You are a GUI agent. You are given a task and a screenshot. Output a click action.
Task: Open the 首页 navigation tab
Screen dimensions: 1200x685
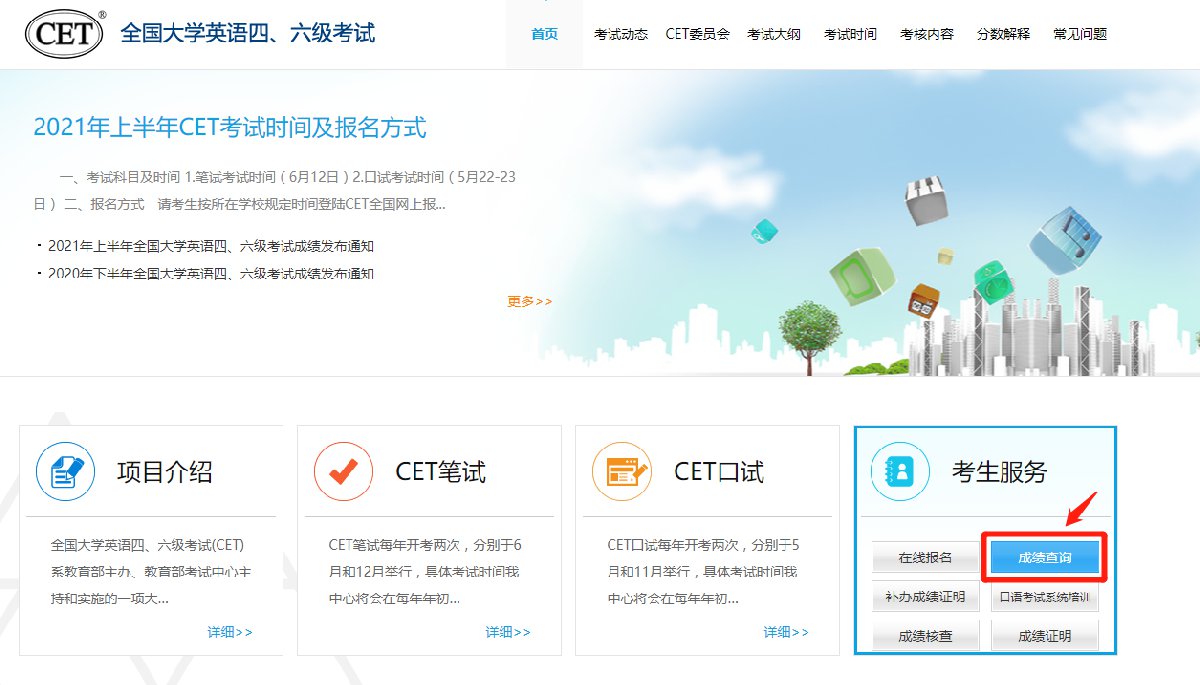(x=544, y=34)
